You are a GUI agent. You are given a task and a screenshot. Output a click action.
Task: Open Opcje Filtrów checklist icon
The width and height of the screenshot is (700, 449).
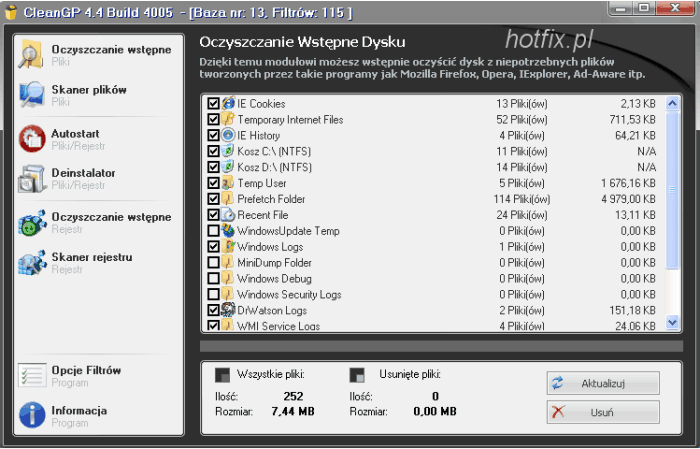click(32, 375)
